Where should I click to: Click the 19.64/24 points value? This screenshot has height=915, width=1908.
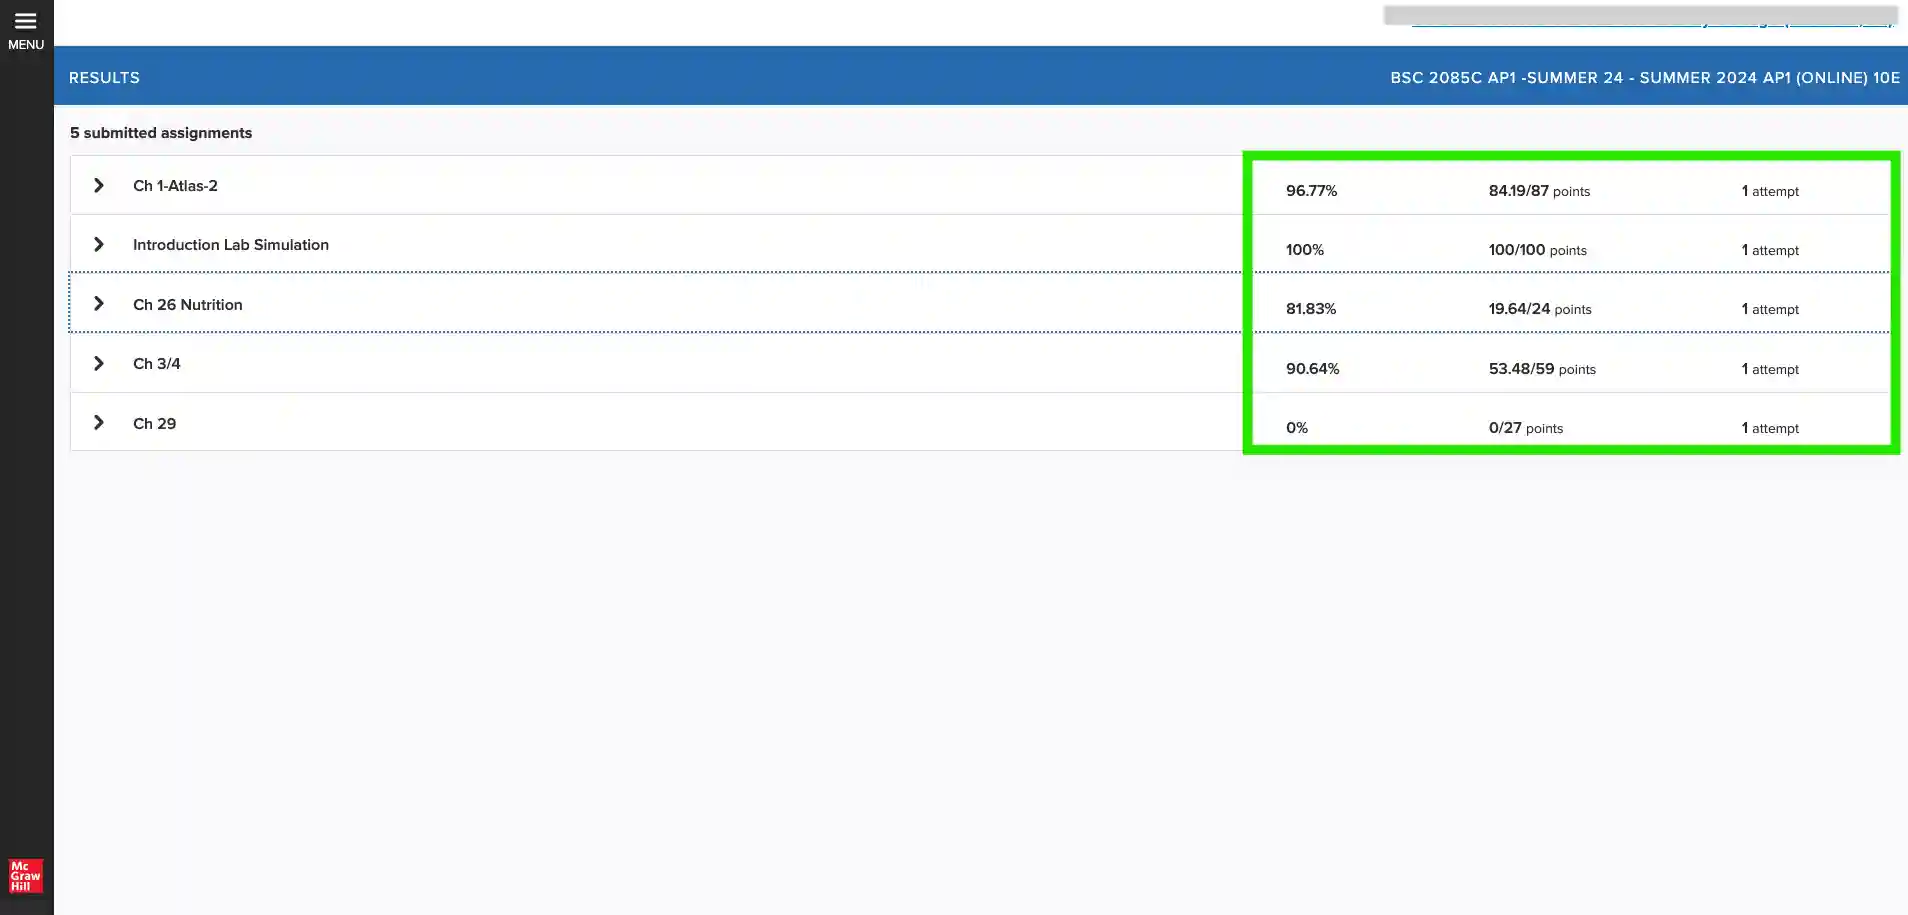tap(1540, 308)
